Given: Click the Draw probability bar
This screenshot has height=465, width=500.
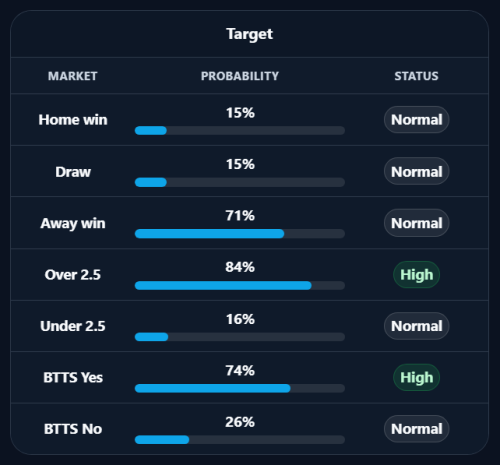Looking at the screenshot, I should [x=240, y=182].
